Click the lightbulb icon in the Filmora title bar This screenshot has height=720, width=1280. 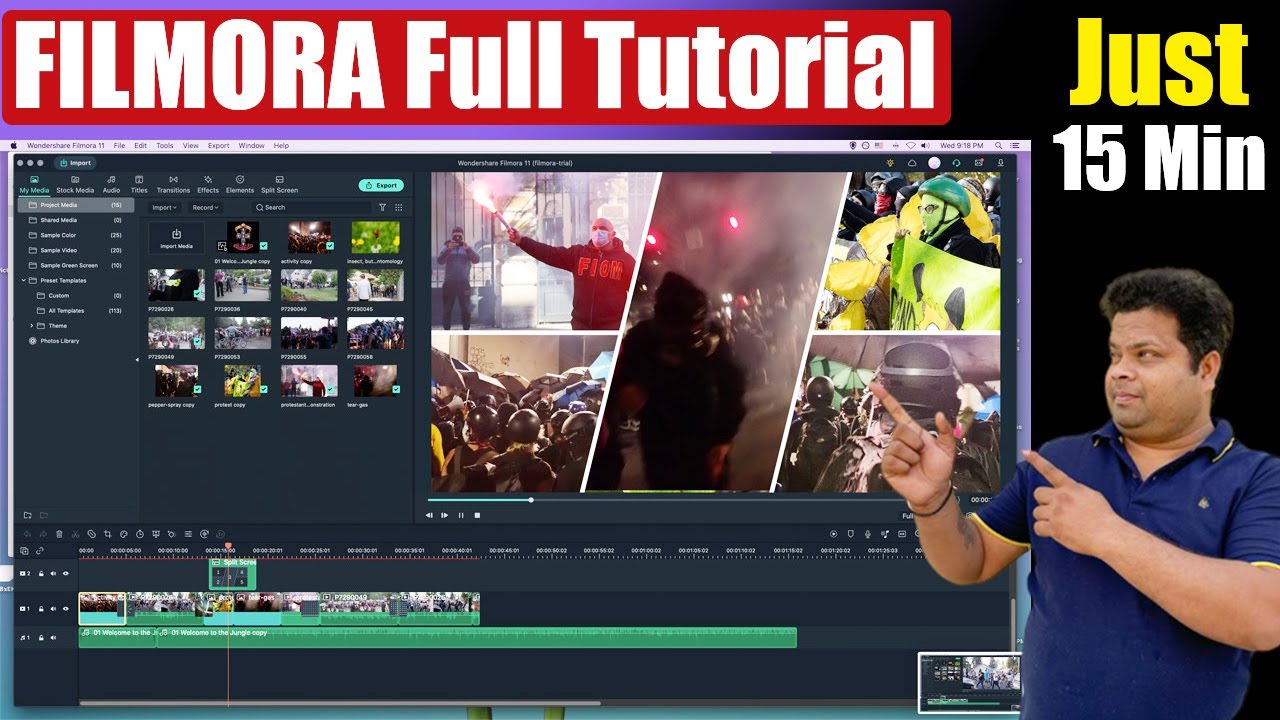(x=890, y=163)
